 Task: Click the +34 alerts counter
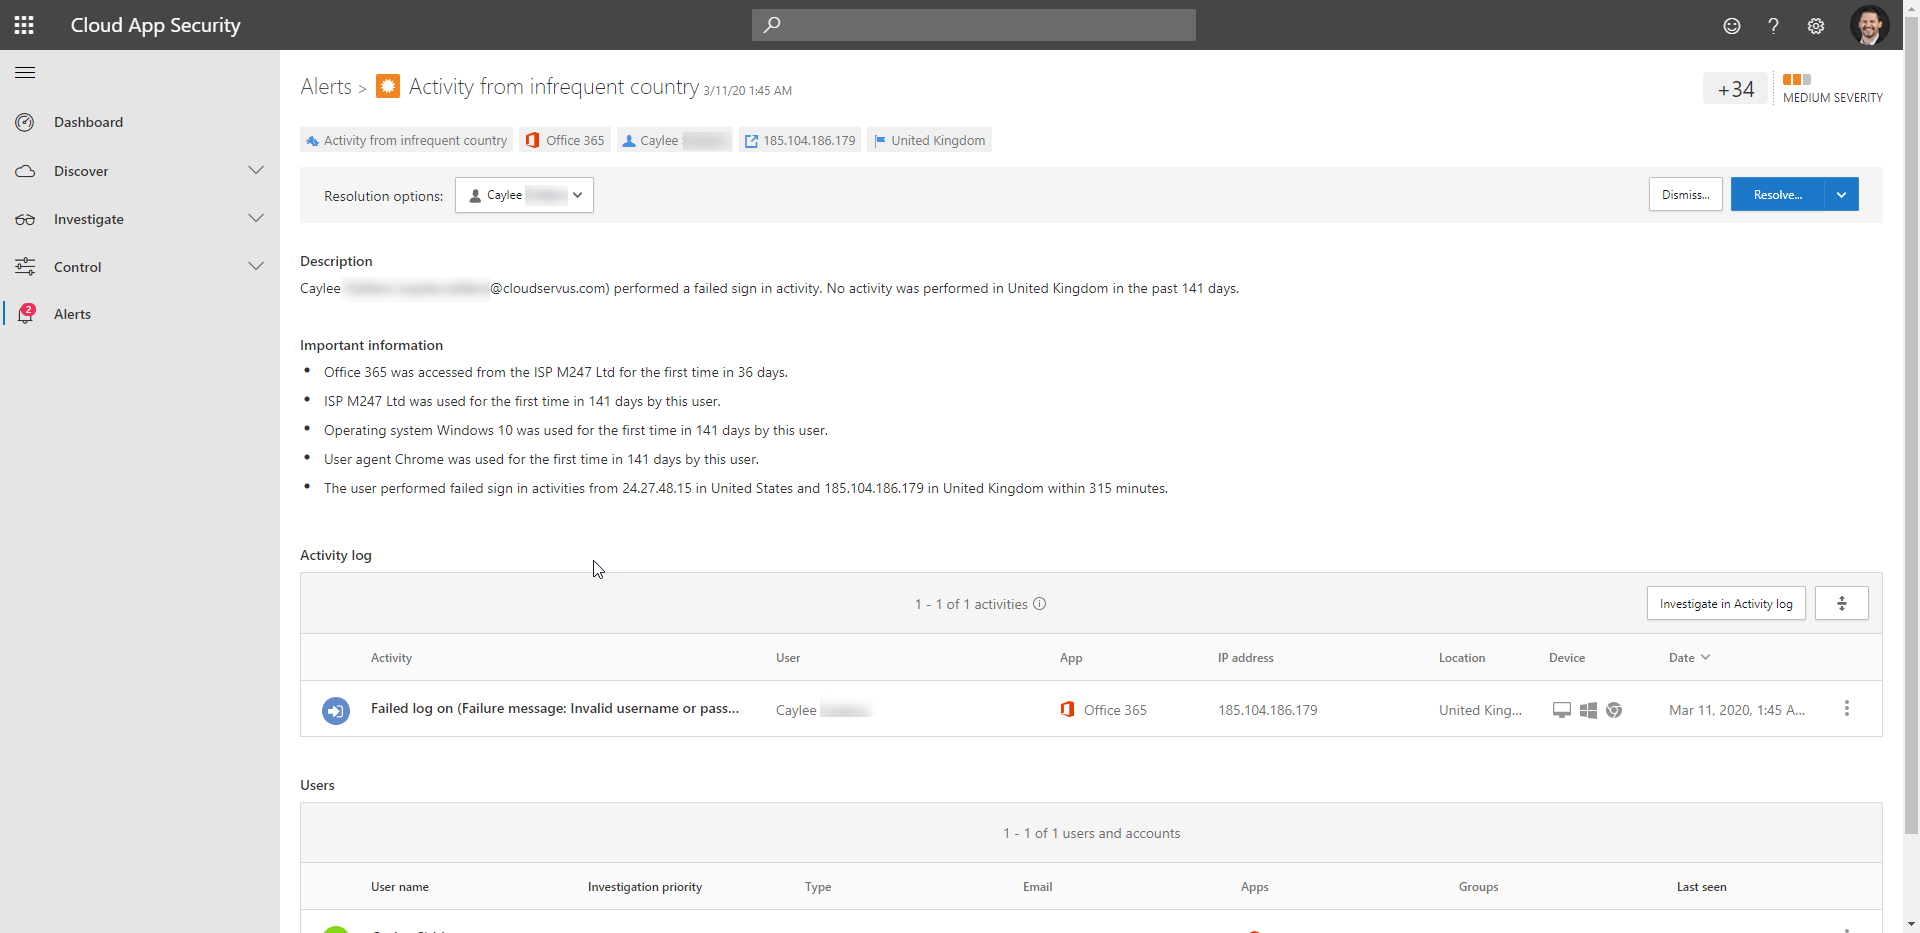coord(1736,89)
